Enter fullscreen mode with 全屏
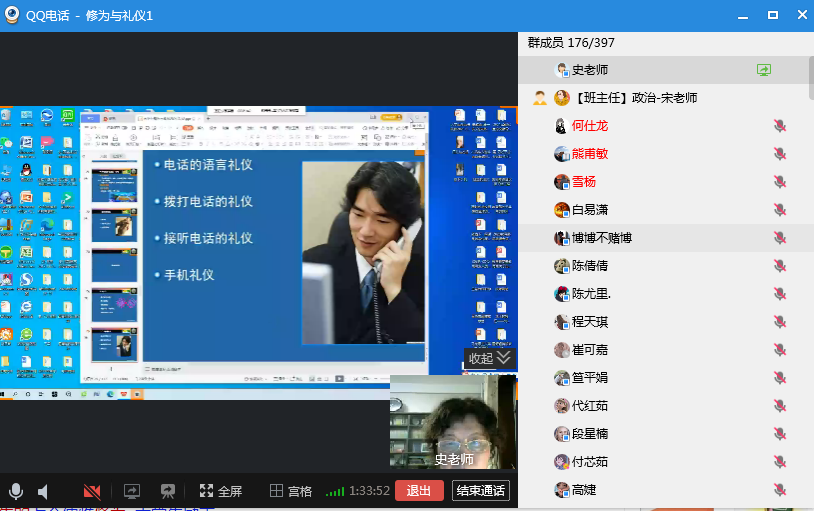814x511 pixels. [221, 491]
